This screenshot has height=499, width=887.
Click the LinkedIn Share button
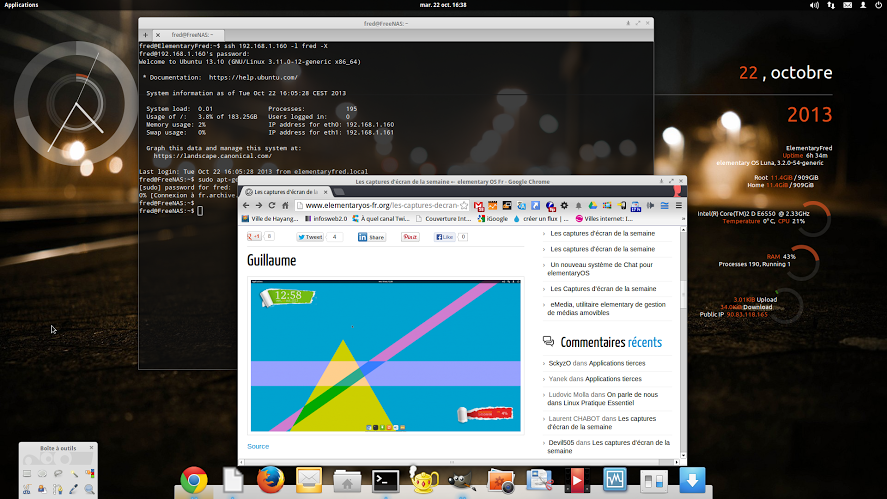tap(371, 237)
